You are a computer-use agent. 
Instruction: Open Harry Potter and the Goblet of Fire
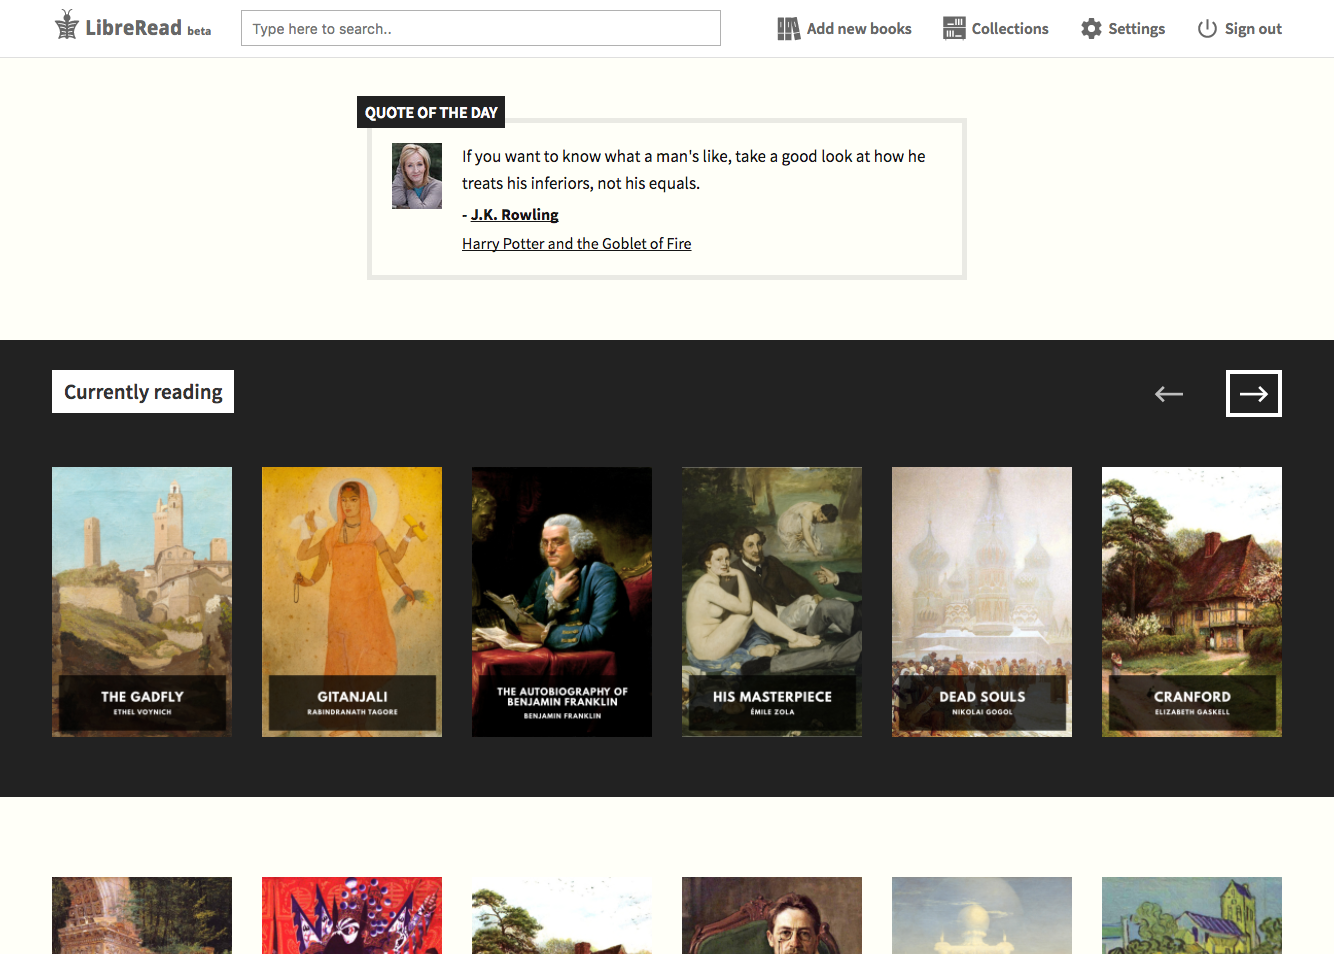[x=576, y=243]
